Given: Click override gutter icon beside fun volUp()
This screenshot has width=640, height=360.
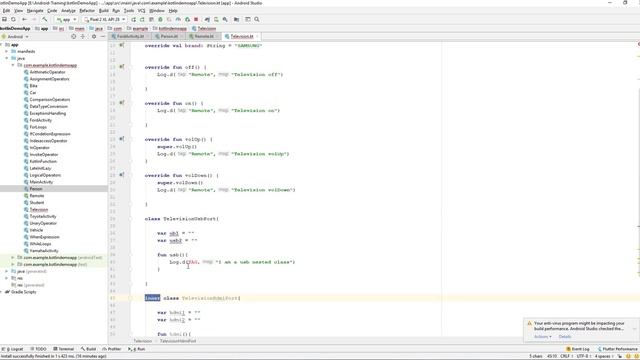Looking at the screenshot, I should (x=122, y=139).
